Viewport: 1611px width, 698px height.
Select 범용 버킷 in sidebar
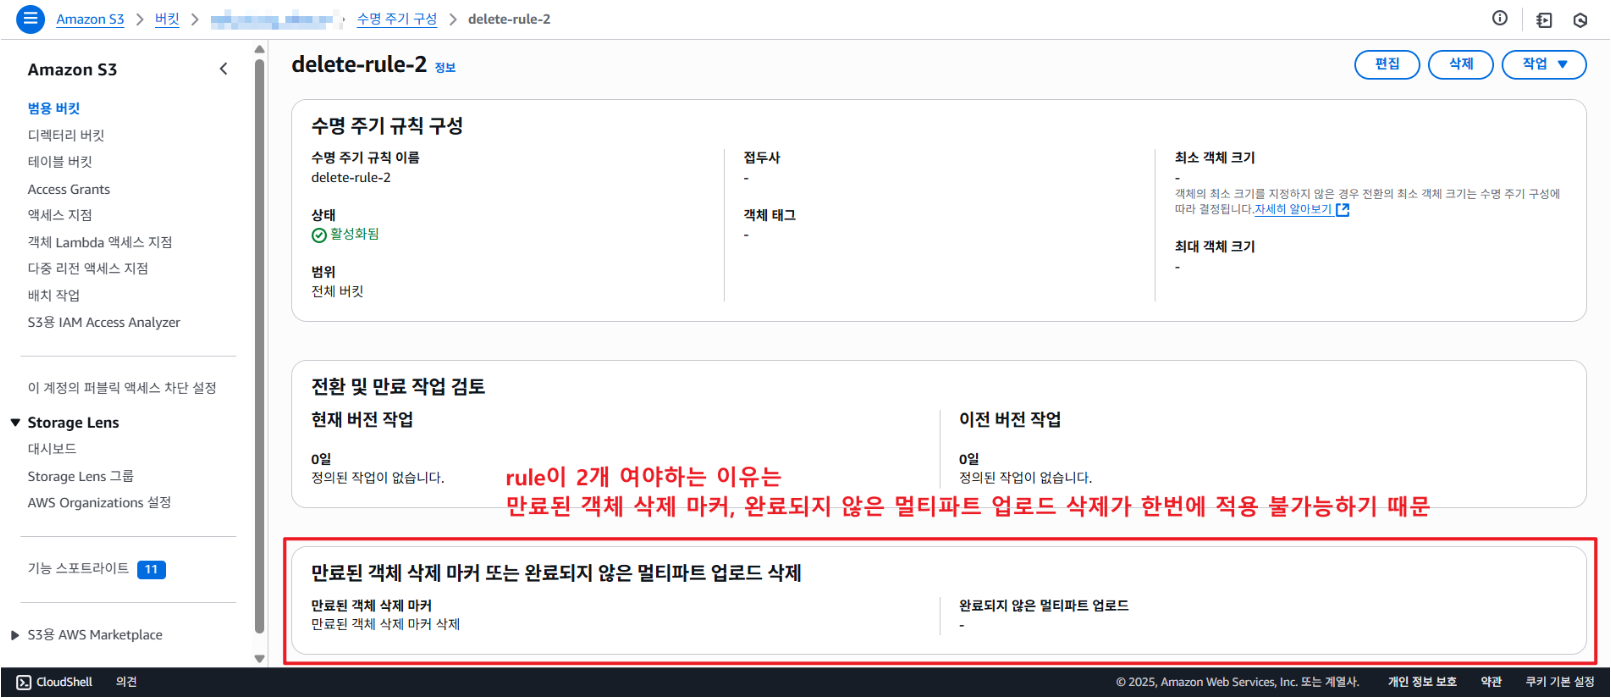(x=54, y=108)
